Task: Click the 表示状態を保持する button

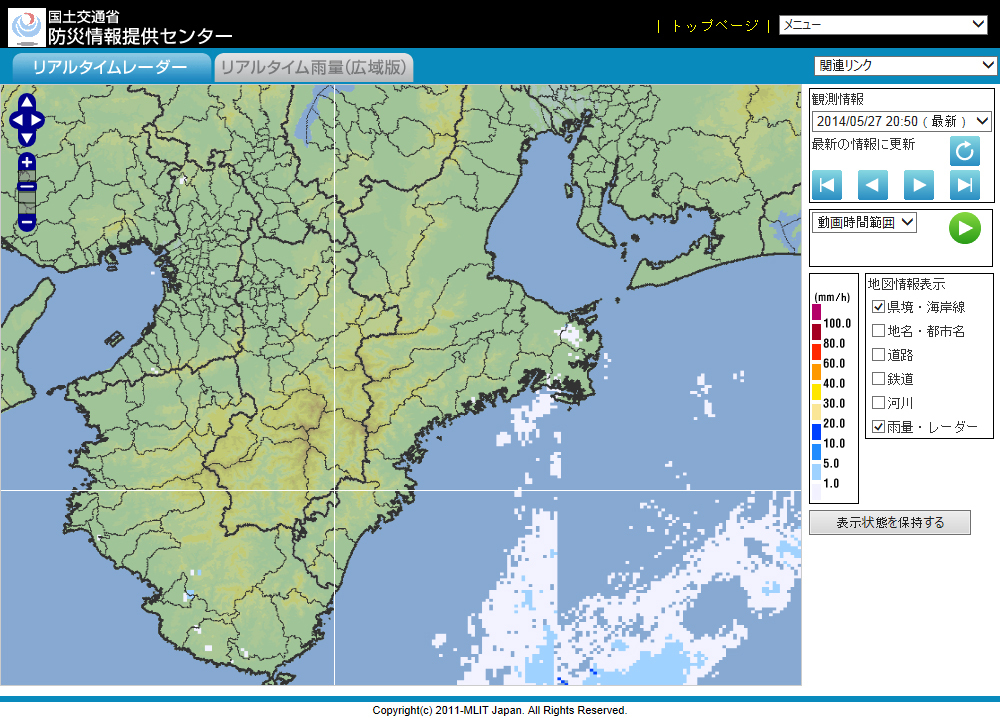Action: pyautogui.click(x=889, y=522)
